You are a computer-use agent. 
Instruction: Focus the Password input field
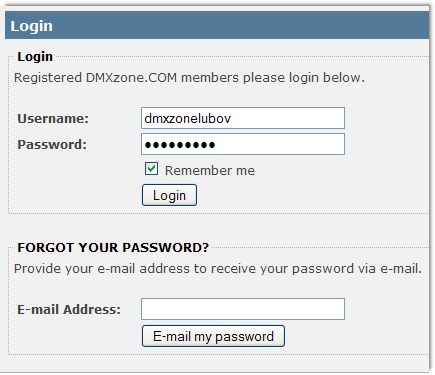click(x=243, y=144)
